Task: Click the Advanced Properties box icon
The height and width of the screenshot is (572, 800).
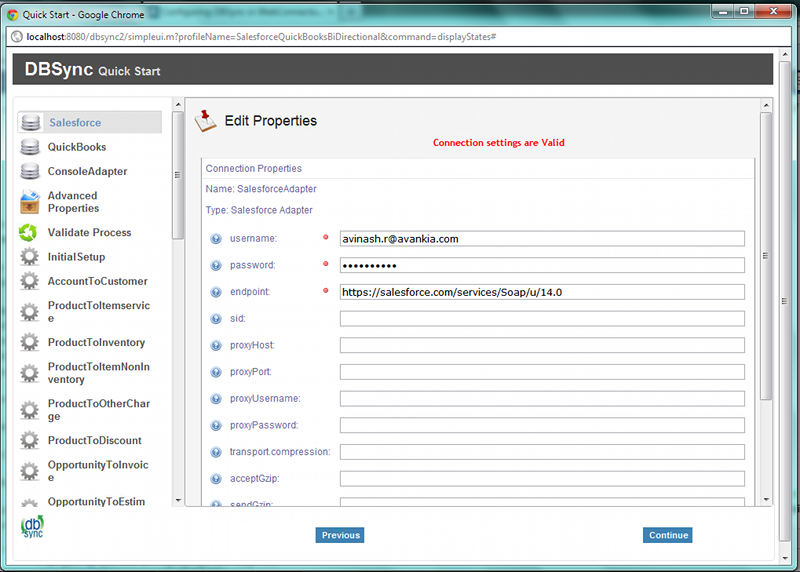Action: [x=30, y=202]
